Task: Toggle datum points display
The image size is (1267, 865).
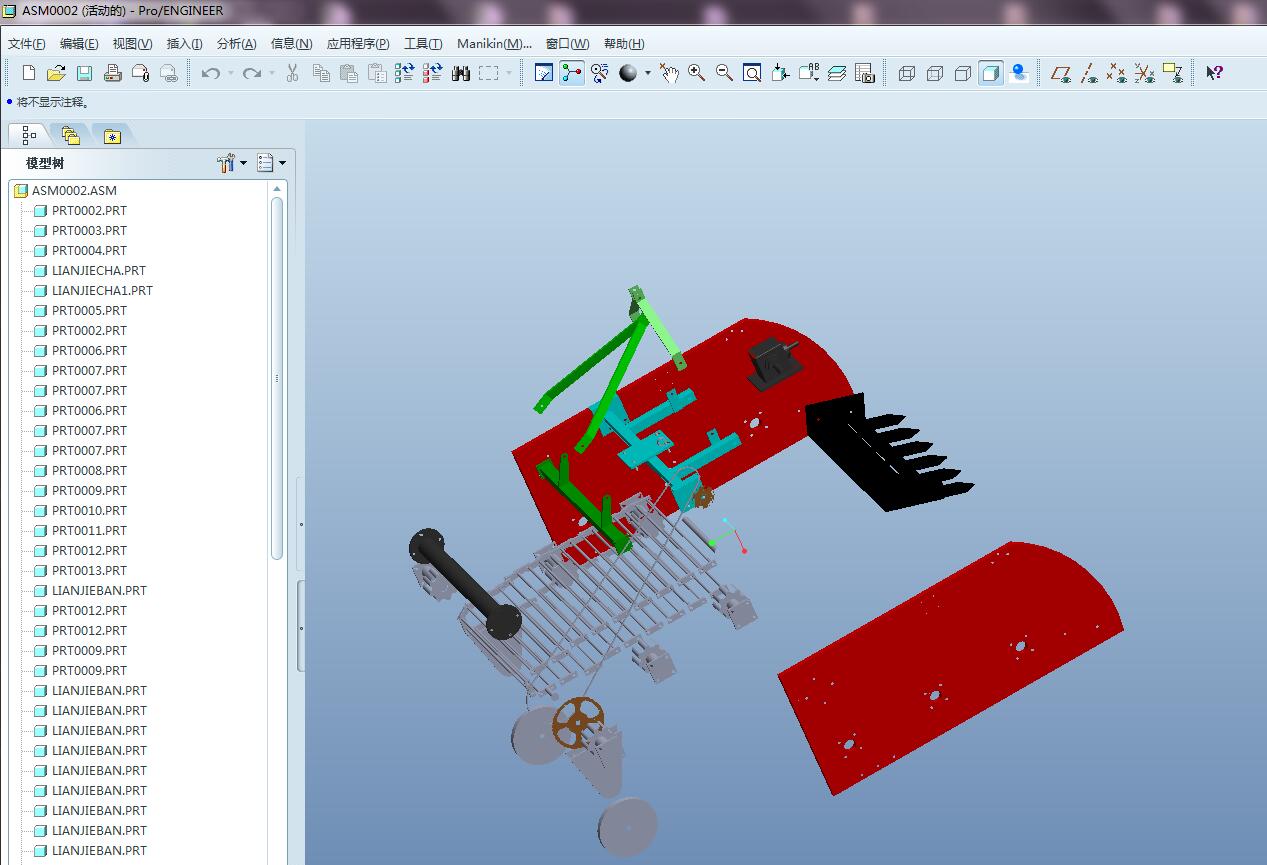Action: (1117, 73)
